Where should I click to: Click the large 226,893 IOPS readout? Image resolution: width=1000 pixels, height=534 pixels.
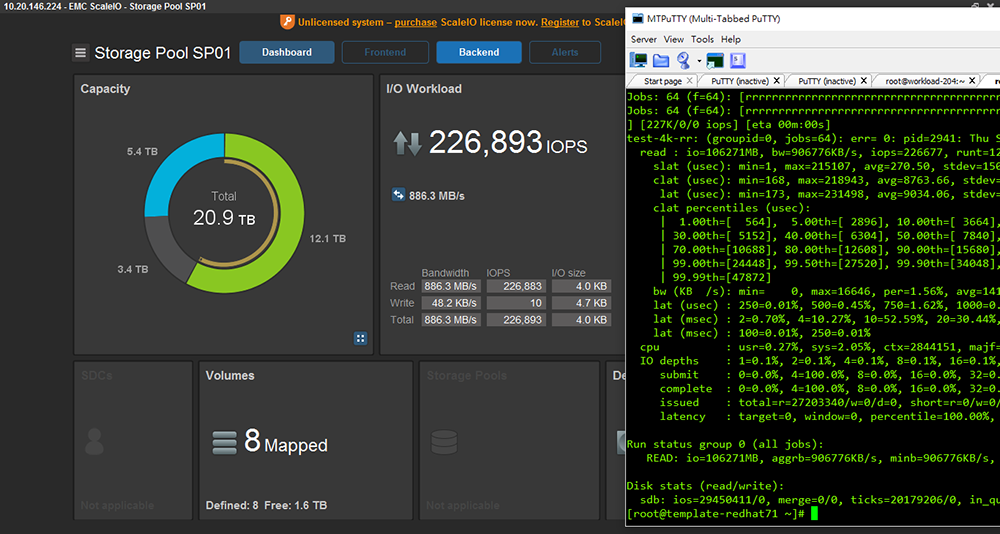pyautogui.click(x=508, y=143)
